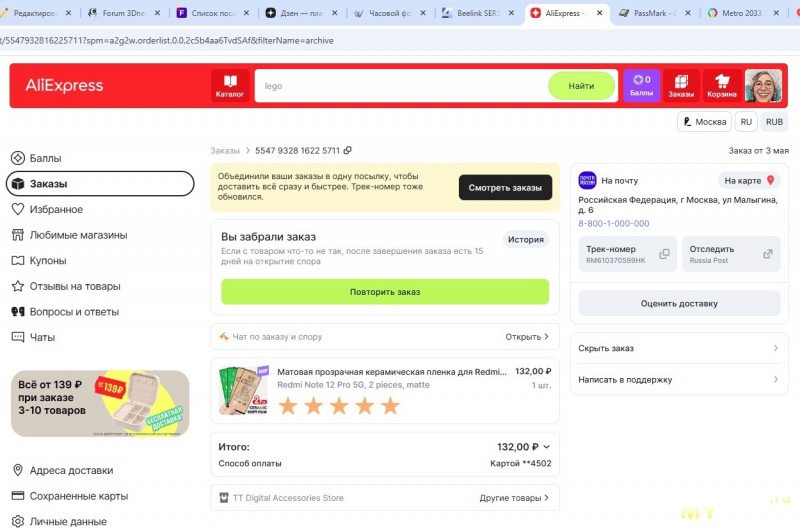Switch to the PassMark browser tab
The height and width of the screenshot is (529, 800).
click(655, 13)
